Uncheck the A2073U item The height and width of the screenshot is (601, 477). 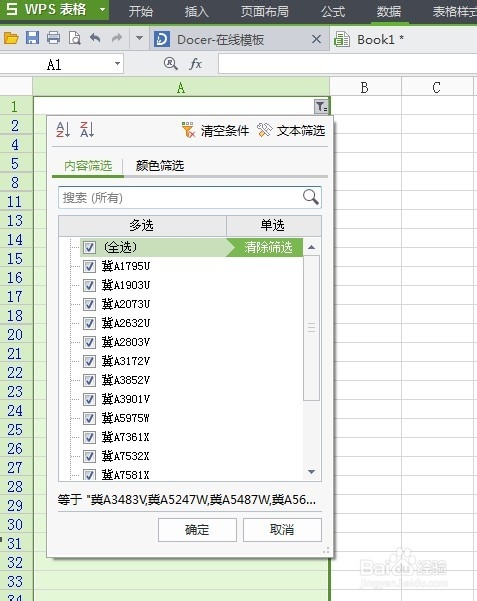89,304
